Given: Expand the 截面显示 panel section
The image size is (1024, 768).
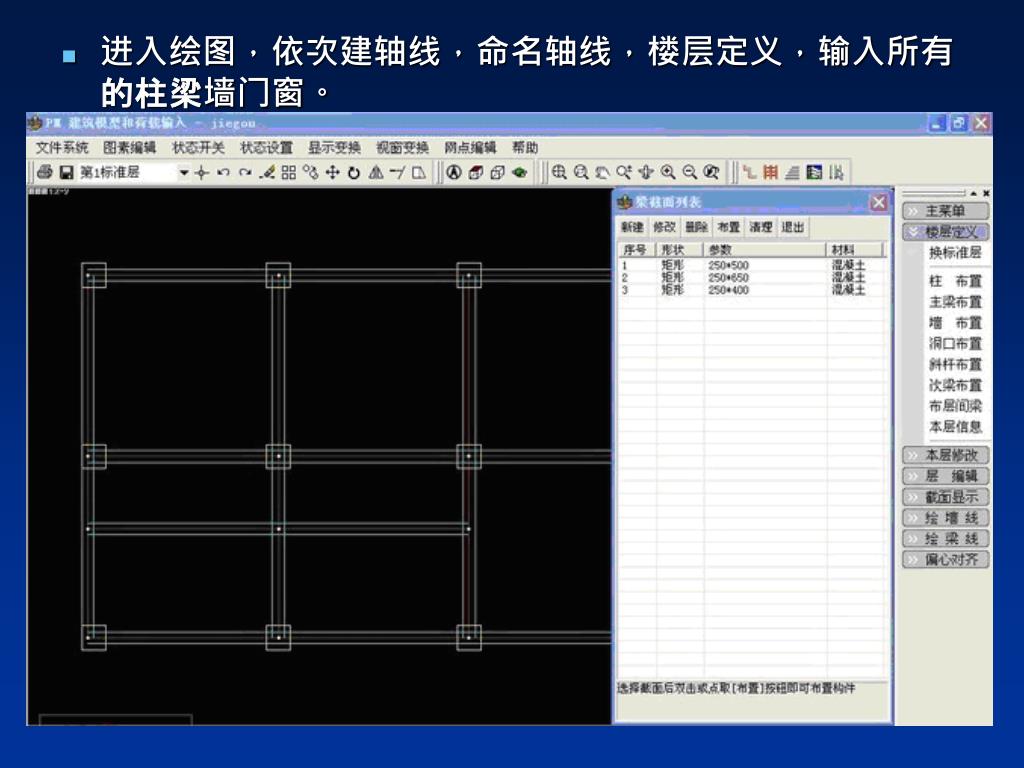Looking at the screenshot, I should pyautogui.click(x=946, y=497).
